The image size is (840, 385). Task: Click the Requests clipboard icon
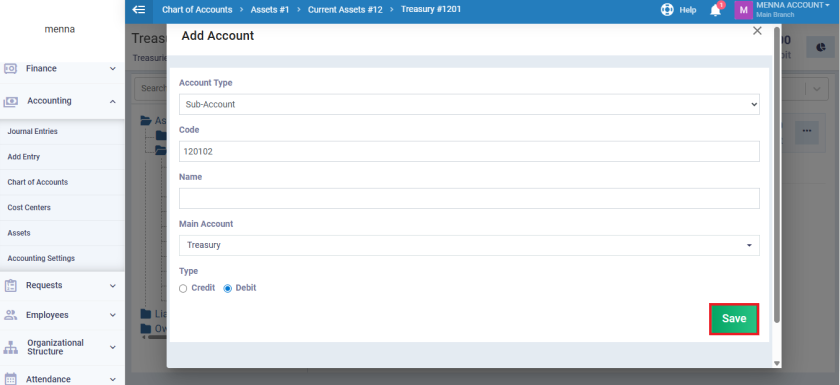point(11,285)
